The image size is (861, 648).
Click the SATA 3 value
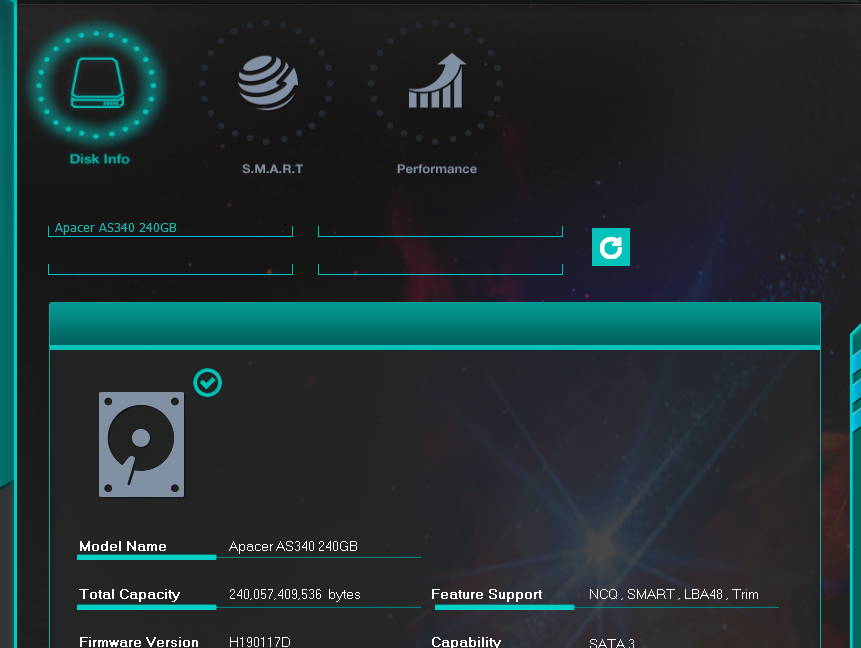[612, 643]
